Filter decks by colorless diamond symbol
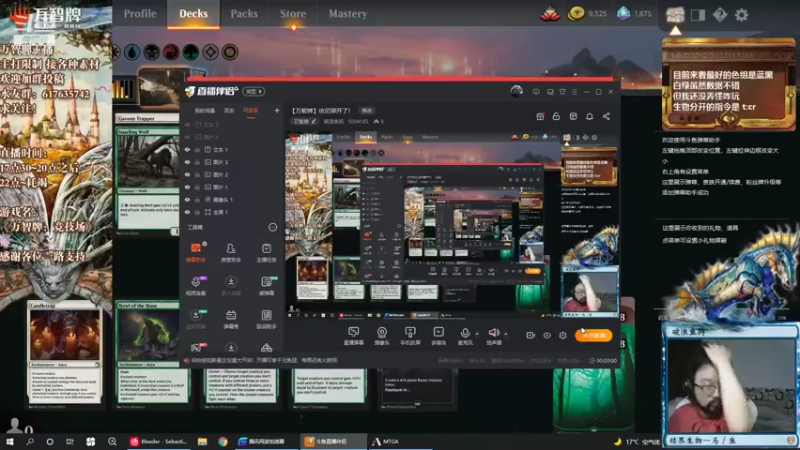The width and height of the screenshot is (800, 450). (210, 52)
